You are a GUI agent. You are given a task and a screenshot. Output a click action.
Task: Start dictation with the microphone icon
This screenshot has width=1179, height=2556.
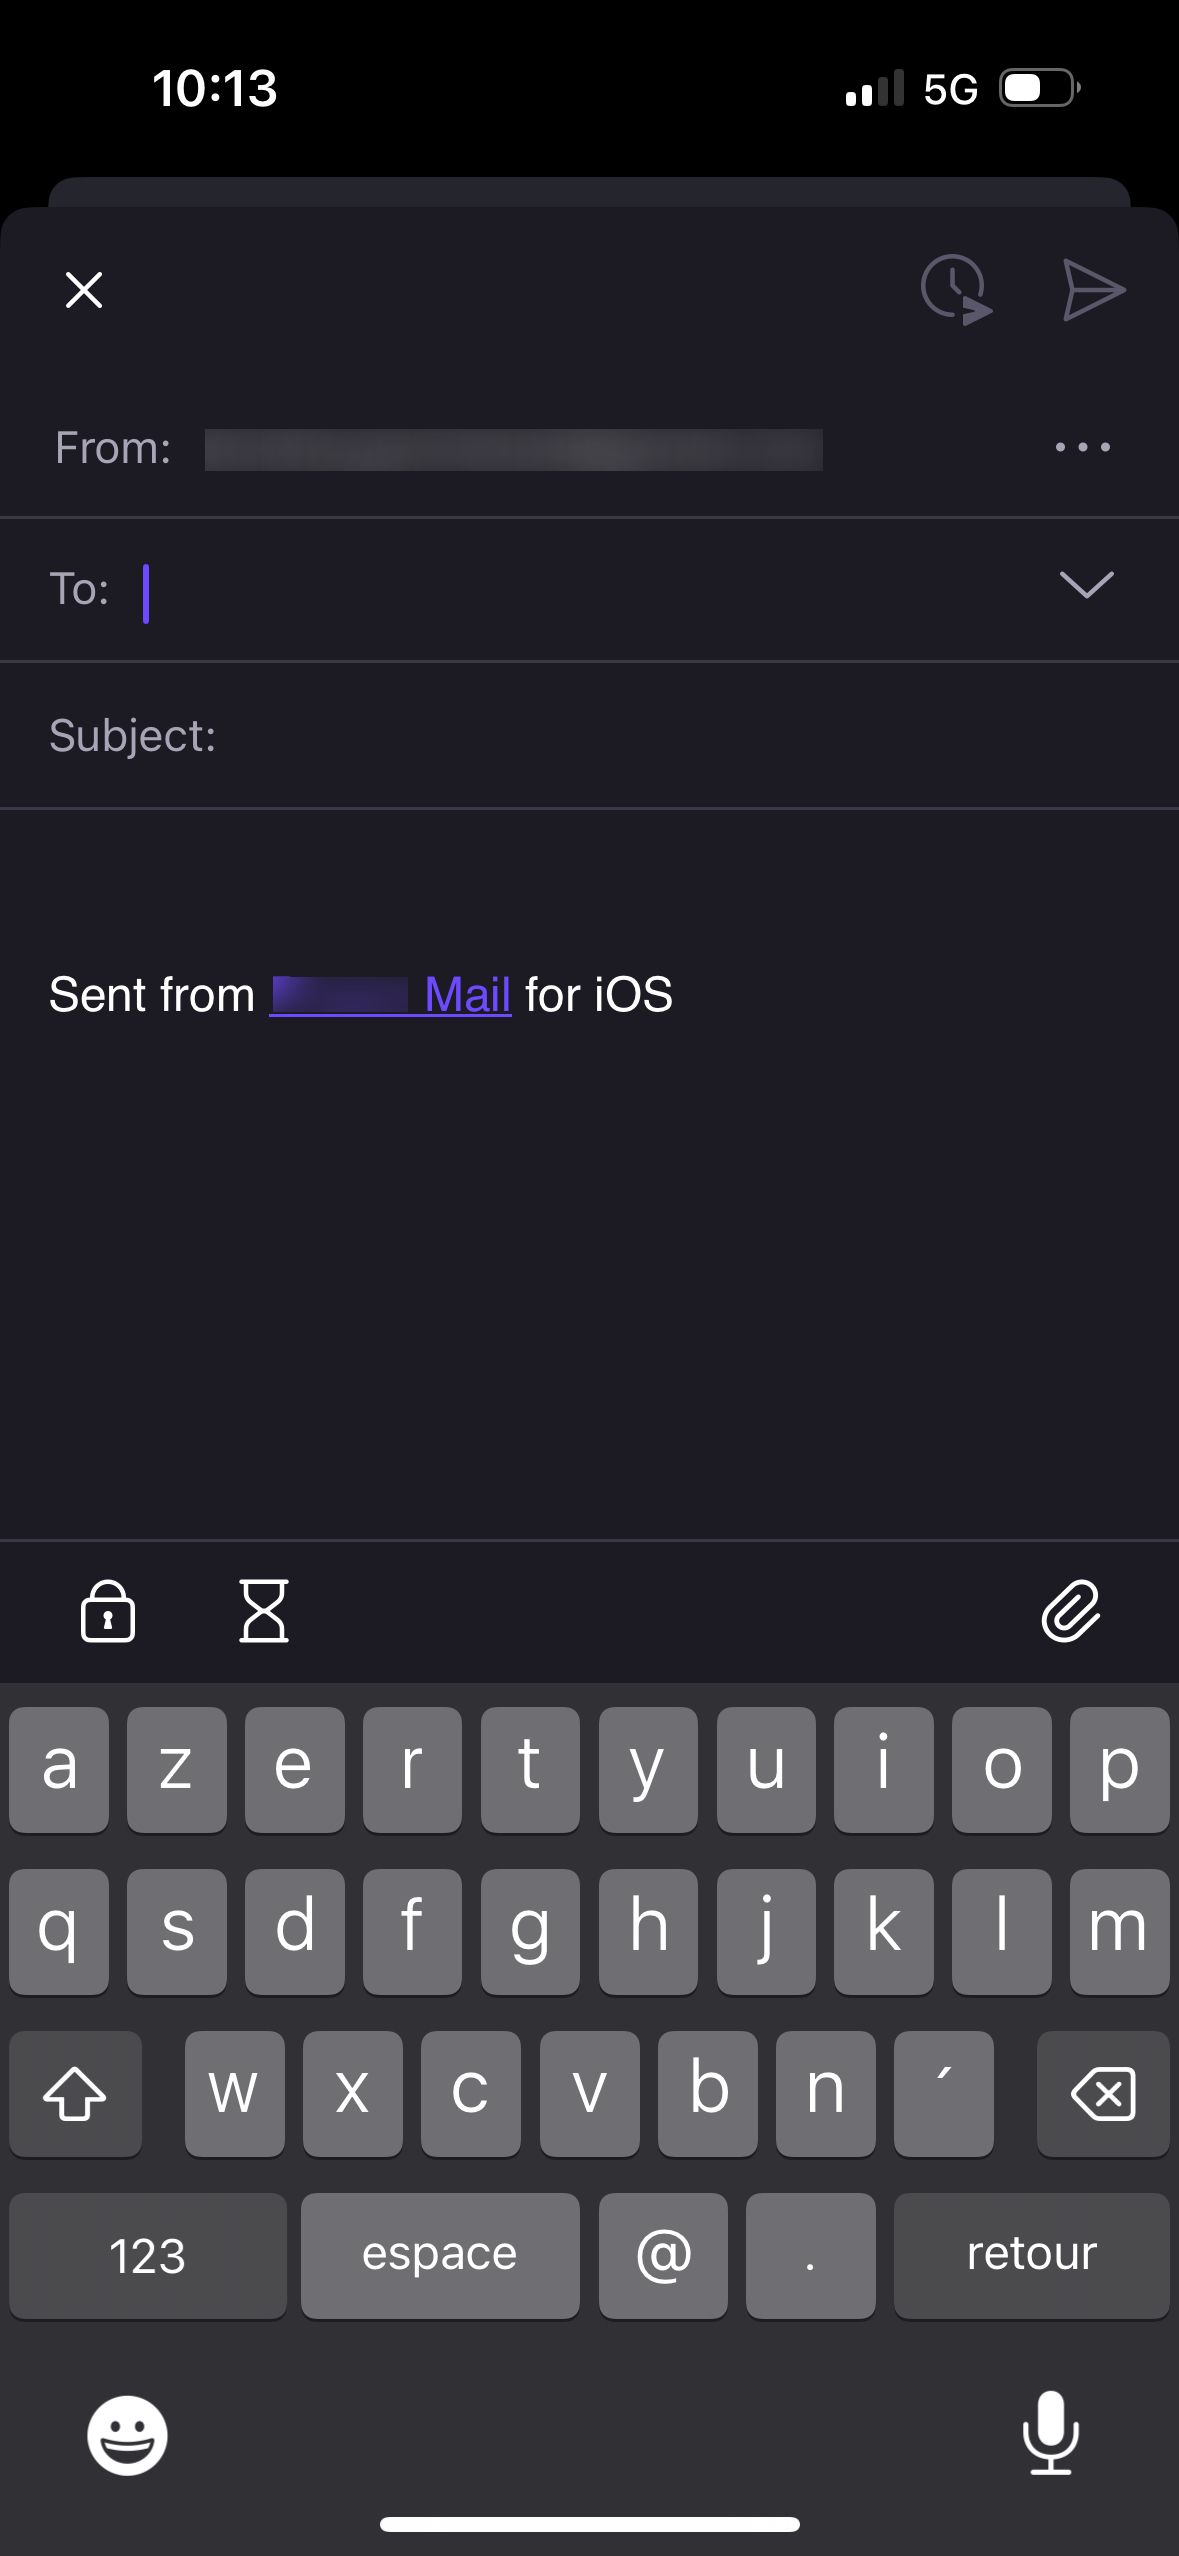pyautogui.click(x=1051, y=2433)
